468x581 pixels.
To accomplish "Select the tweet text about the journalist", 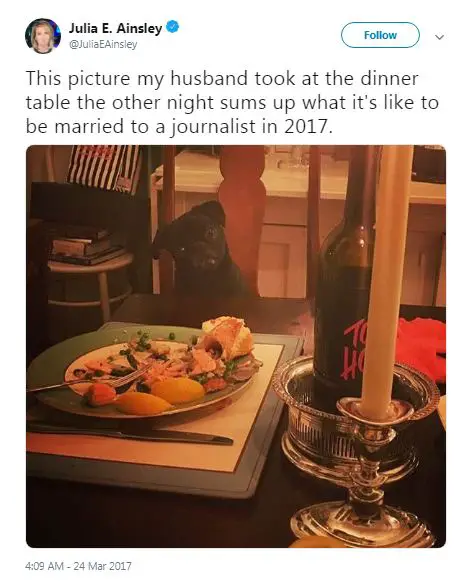I will (232, 102).
